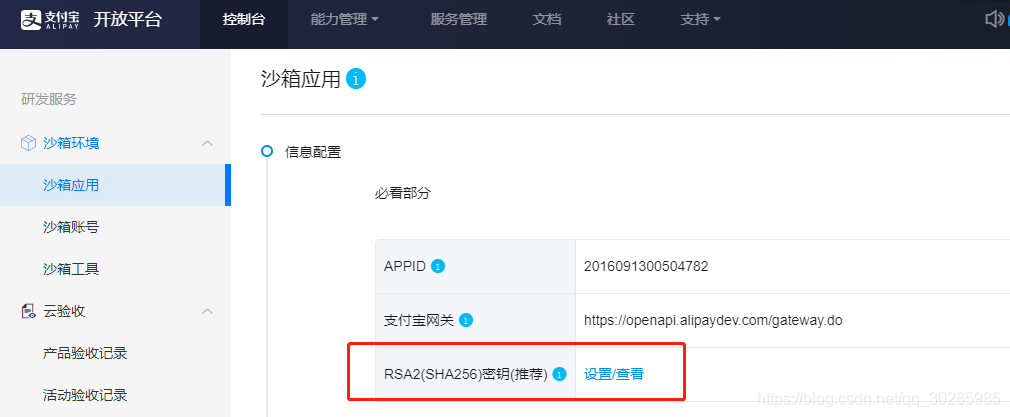
Task: Open 服务管理 in top navigation
Action: [x=459, y=20]
